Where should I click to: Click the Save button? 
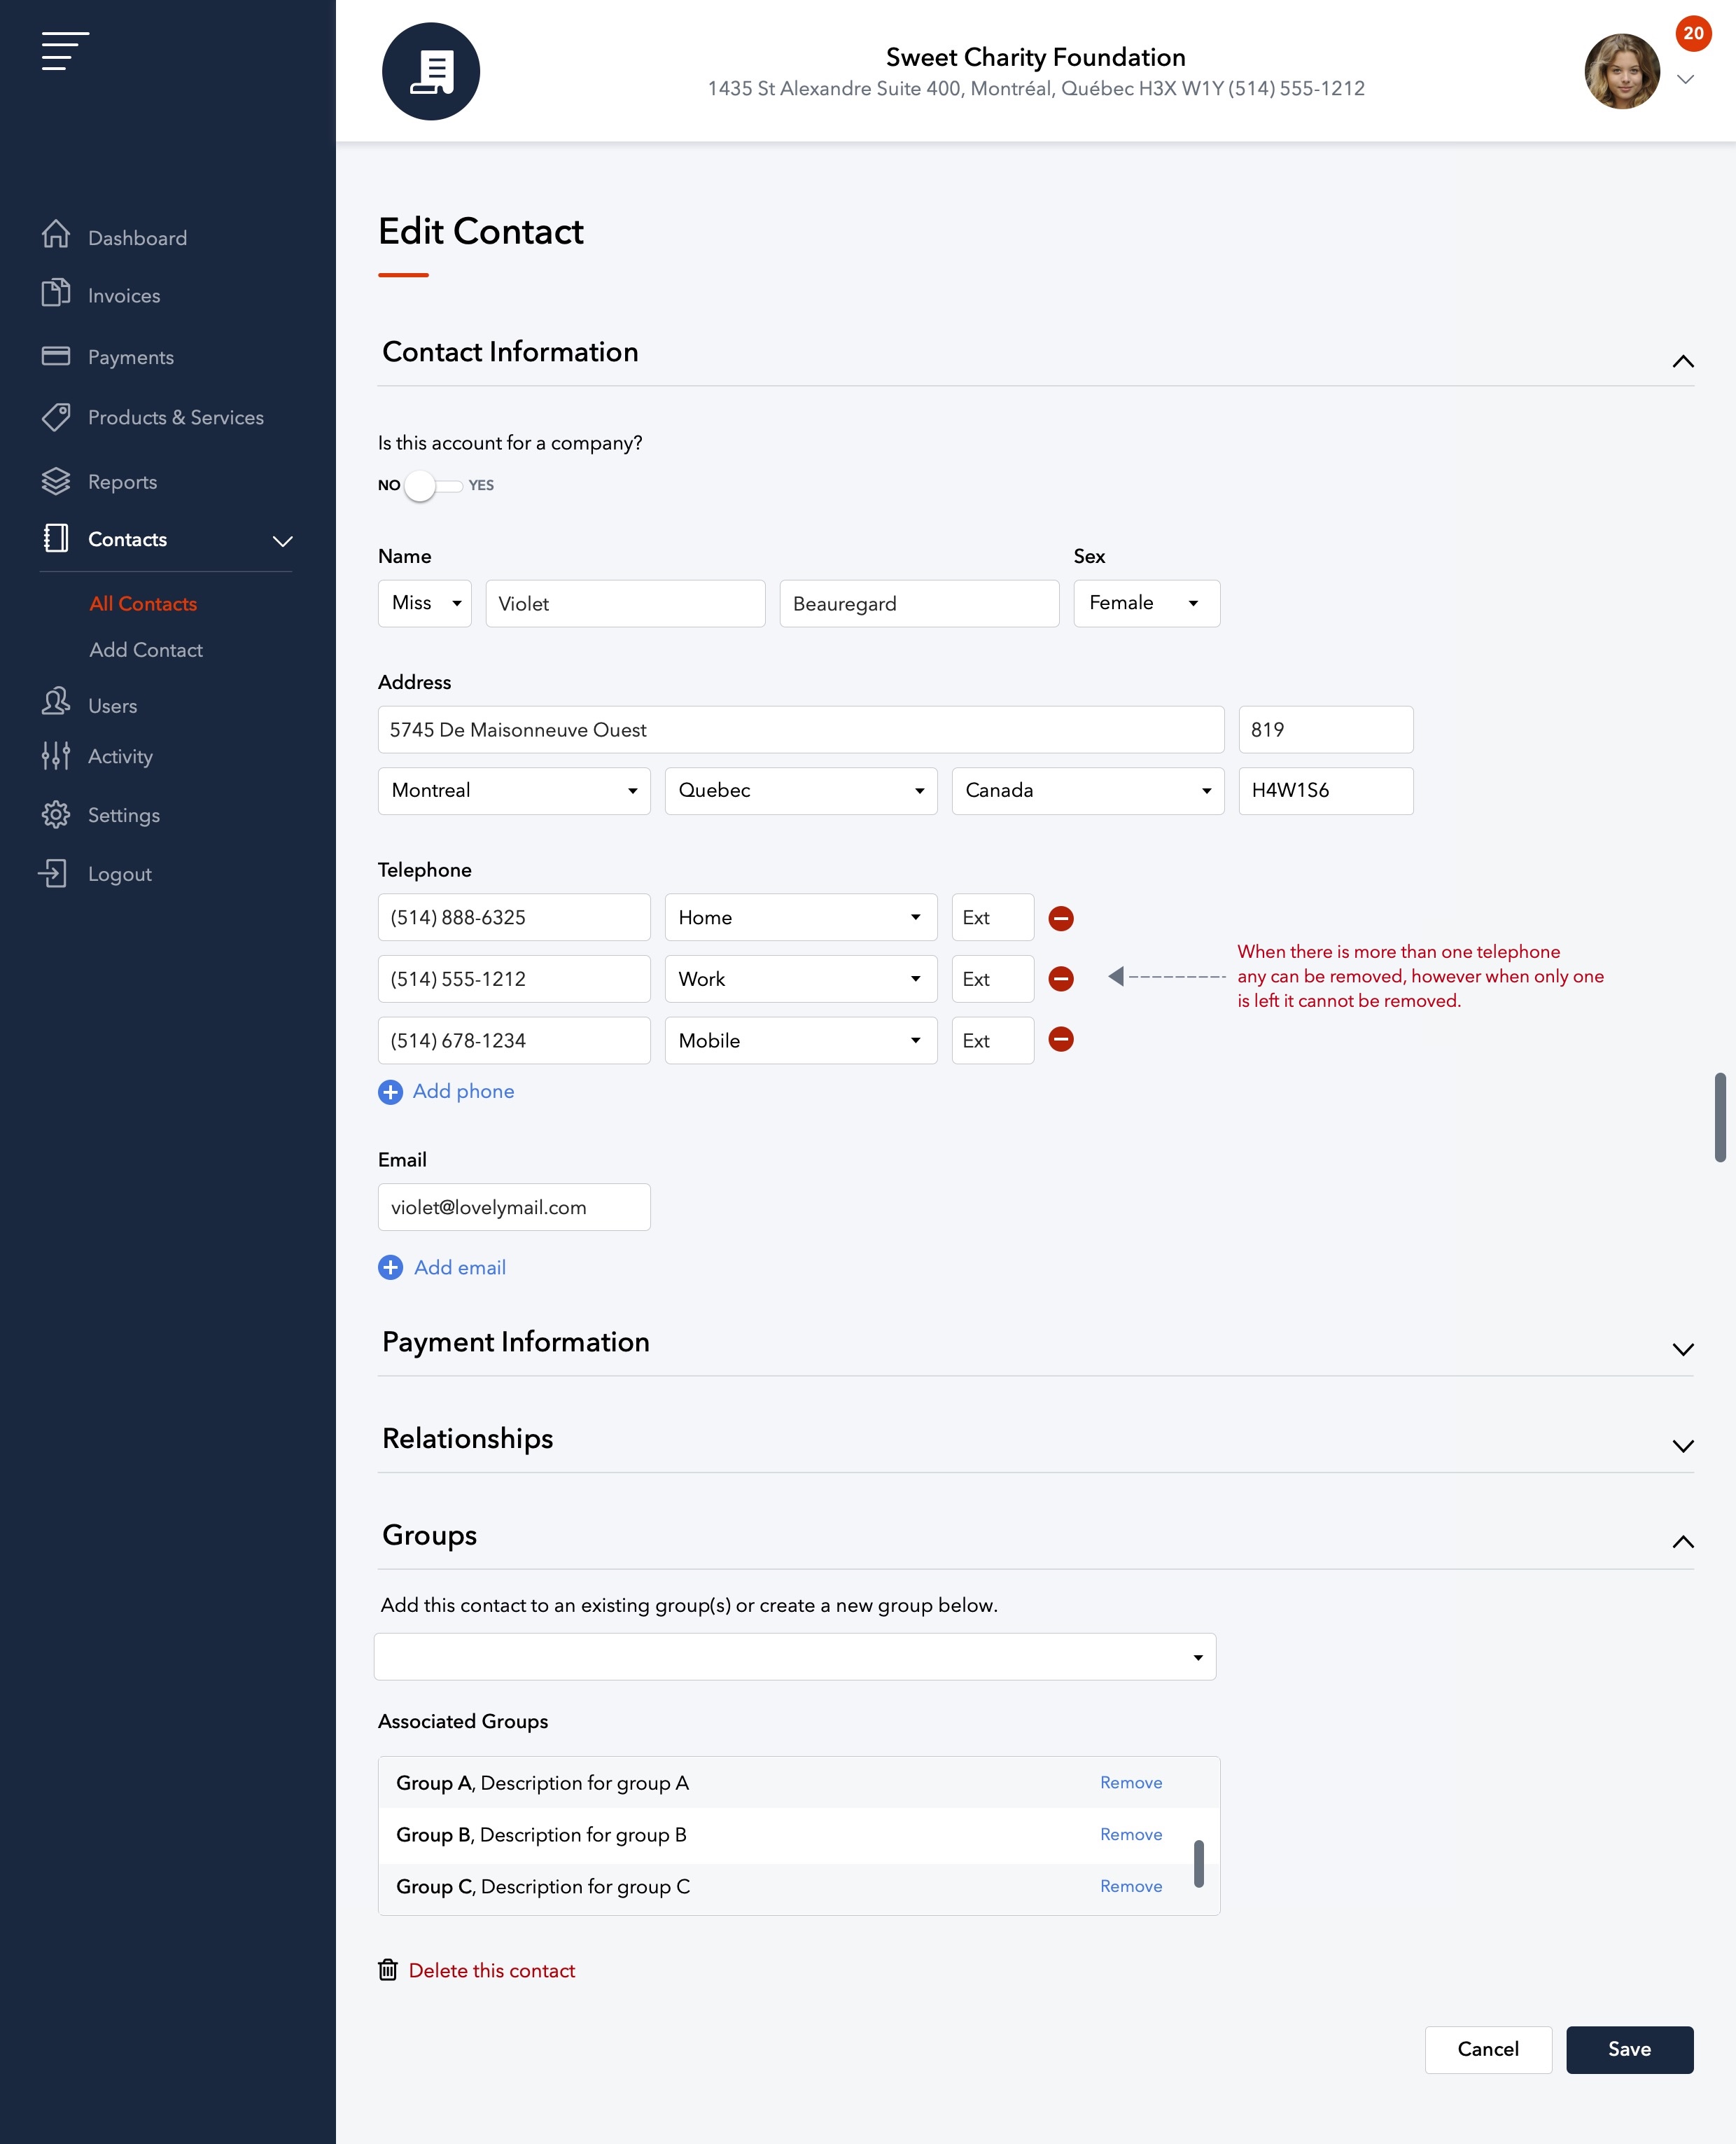(x=1630, y=2050)
